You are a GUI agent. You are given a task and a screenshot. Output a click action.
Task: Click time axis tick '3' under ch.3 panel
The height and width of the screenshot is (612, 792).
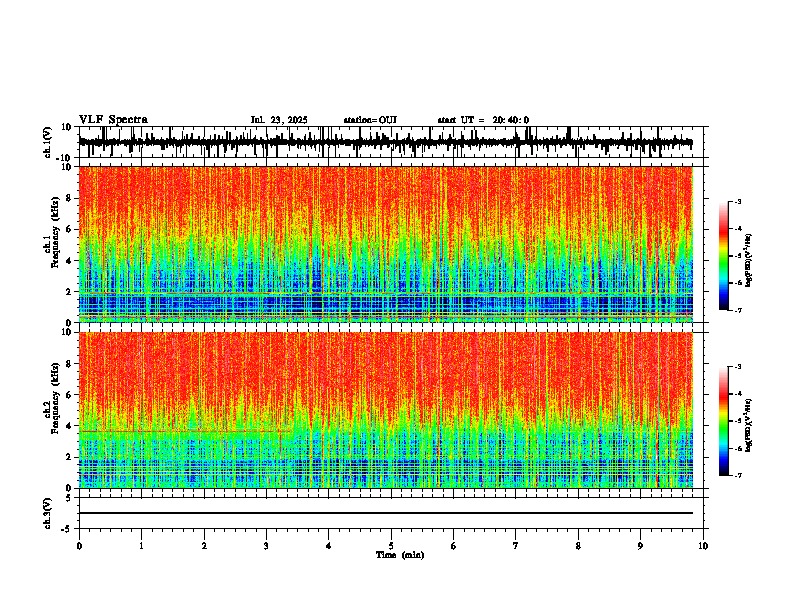(266, 546)
